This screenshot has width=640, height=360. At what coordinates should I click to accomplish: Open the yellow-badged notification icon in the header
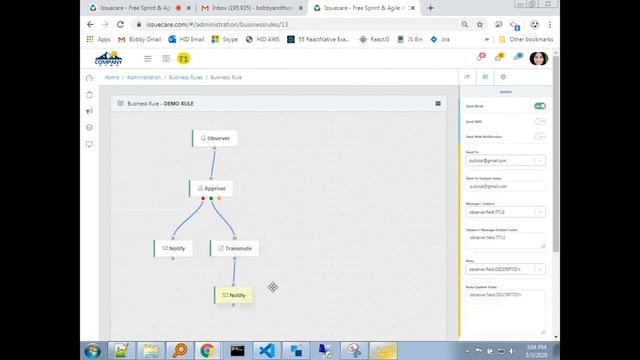click(x=499, y=57)
